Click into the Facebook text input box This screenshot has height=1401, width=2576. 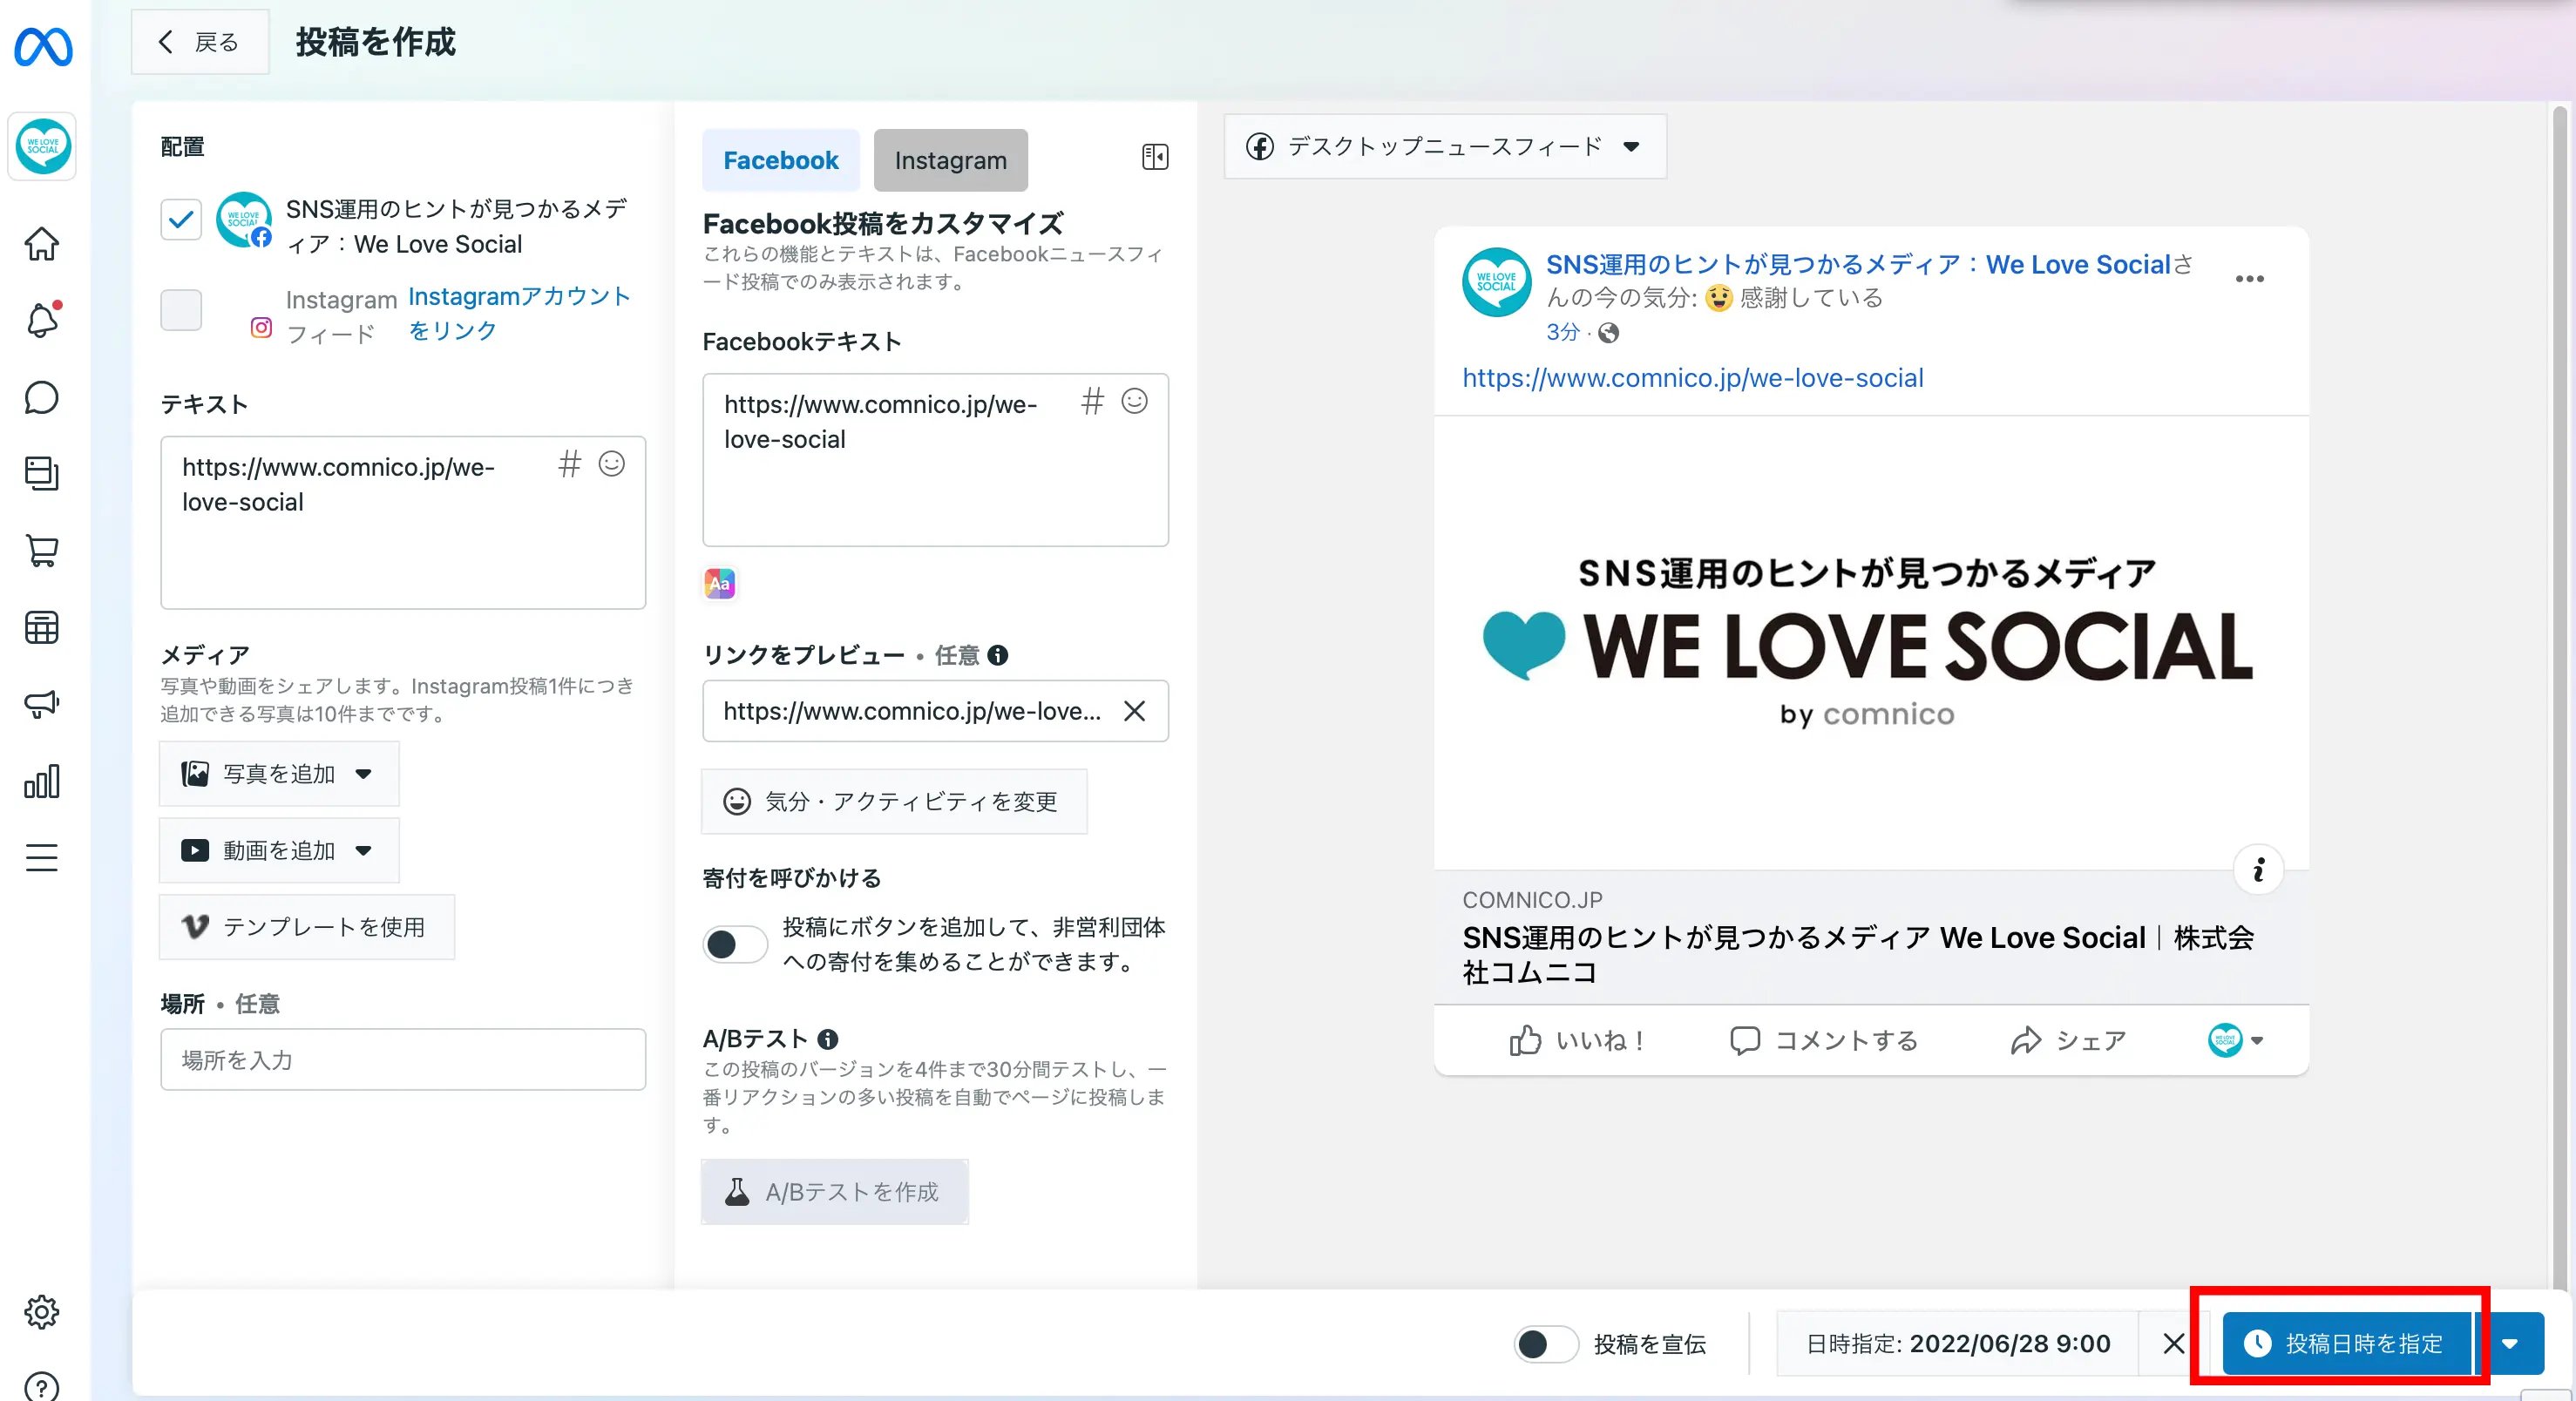tap(935, 460)
